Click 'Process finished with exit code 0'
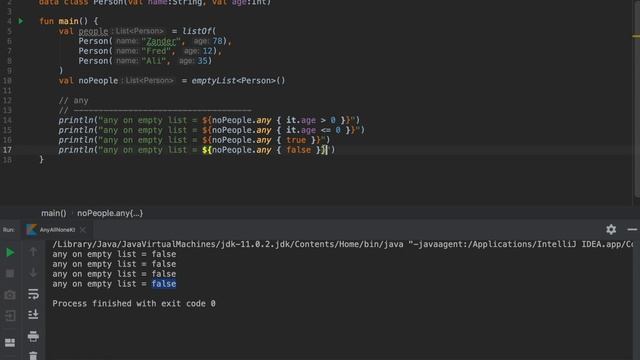 (x=134, y=304)
